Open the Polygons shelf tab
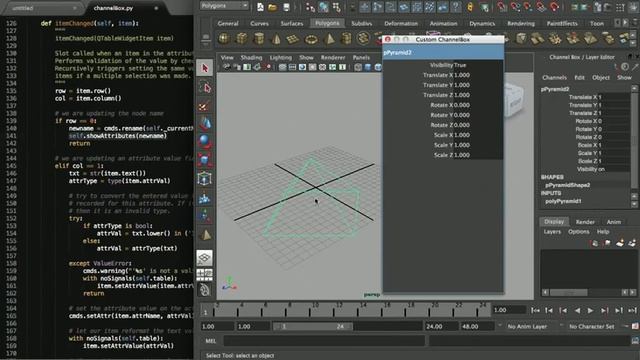The height and width of the screenshot is (360, 640). tap(327, 23)
